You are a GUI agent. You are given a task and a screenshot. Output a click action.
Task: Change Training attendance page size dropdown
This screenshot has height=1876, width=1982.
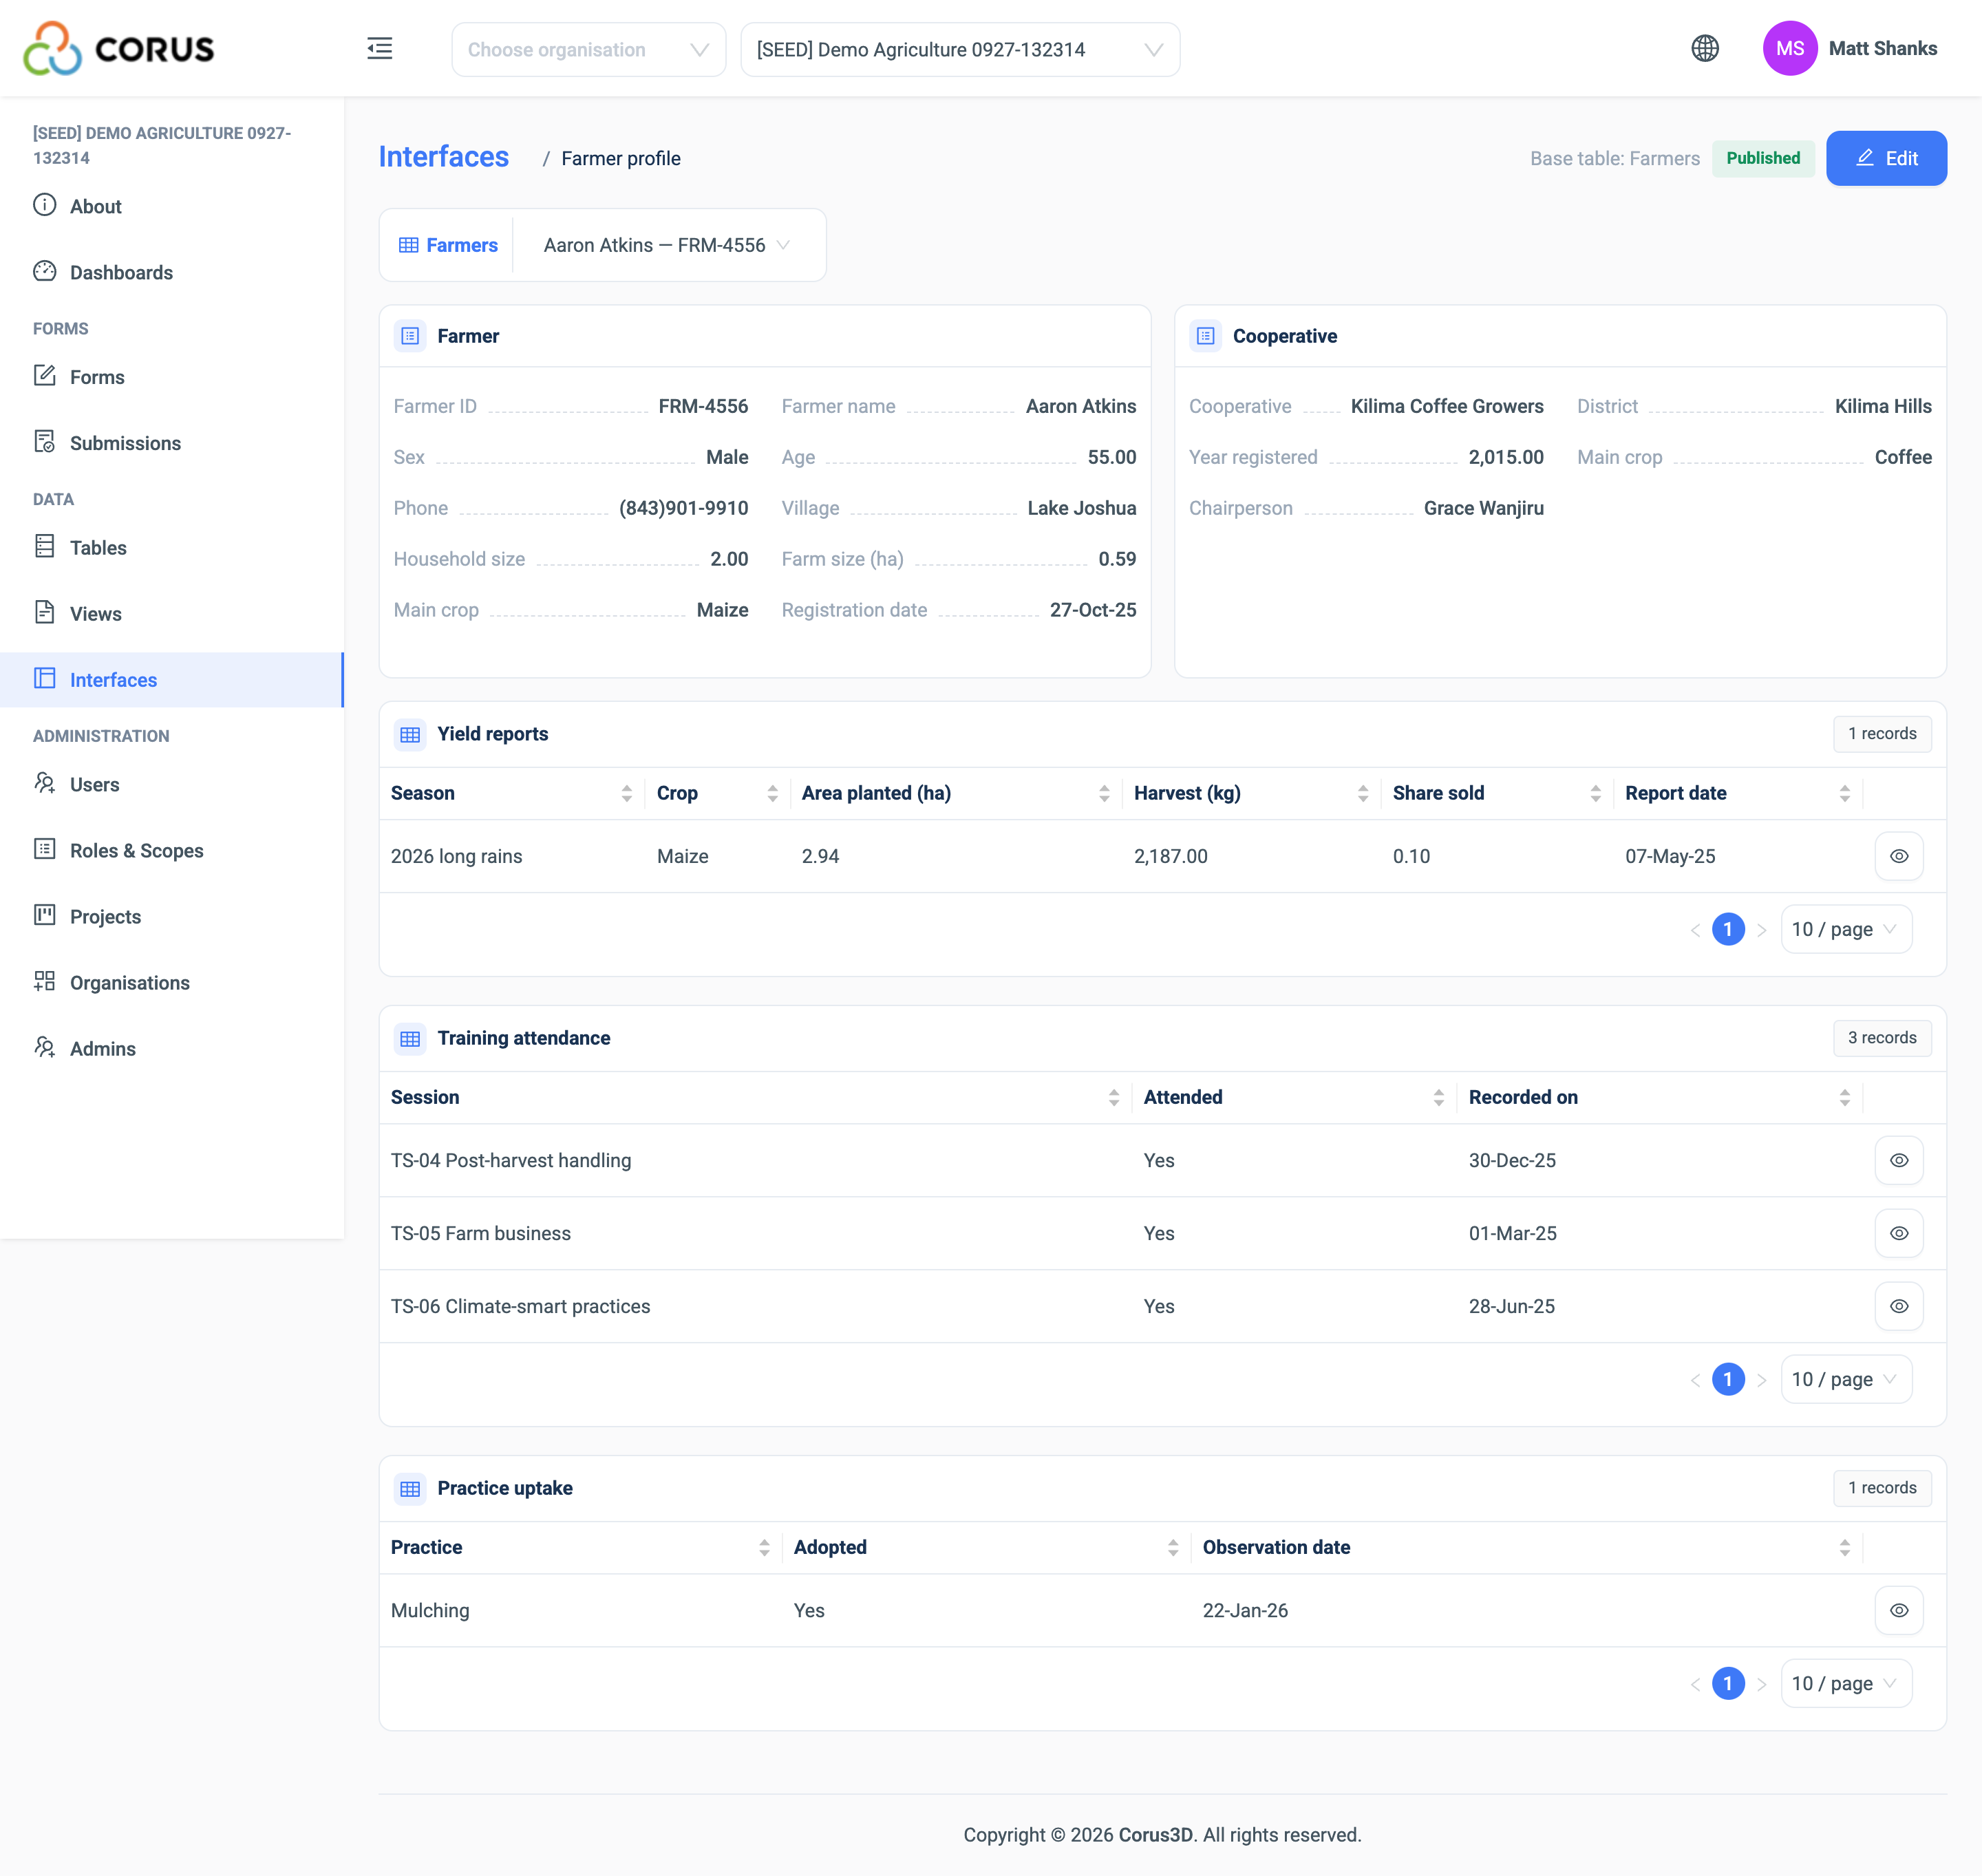(1846, 1379)
